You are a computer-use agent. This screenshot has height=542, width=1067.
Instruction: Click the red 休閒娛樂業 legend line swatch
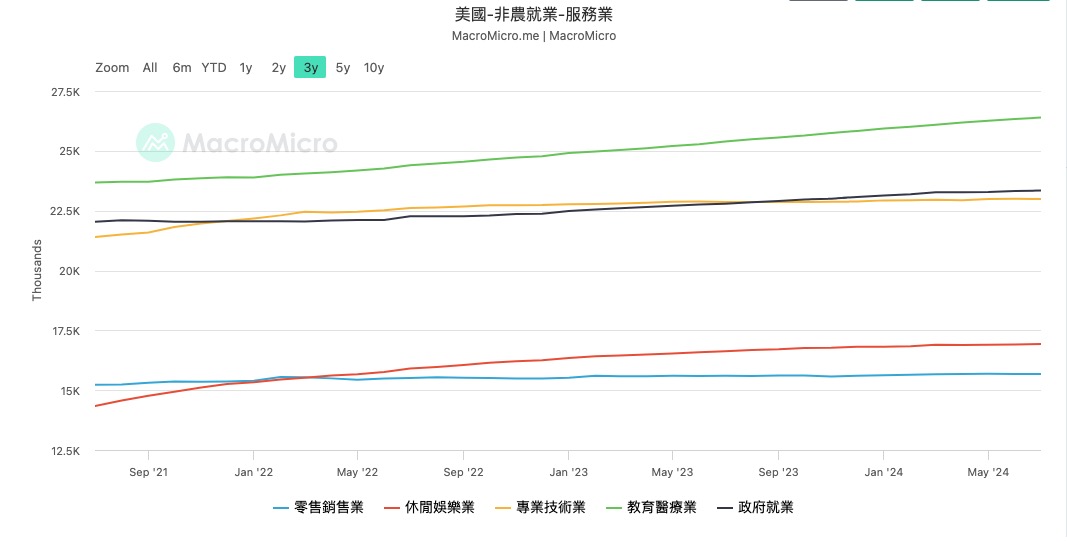(x=394, y=508)
